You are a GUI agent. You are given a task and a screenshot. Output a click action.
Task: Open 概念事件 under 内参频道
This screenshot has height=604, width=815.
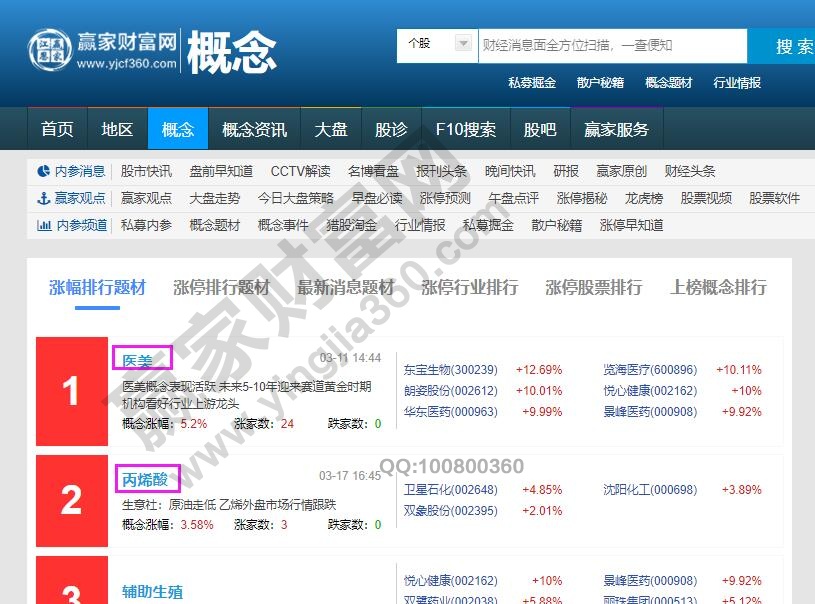click(286, 225)
